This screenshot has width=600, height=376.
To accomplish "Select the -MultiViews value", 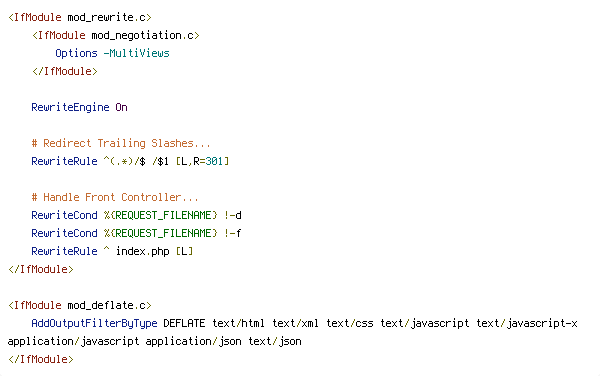I will point(136,53).
